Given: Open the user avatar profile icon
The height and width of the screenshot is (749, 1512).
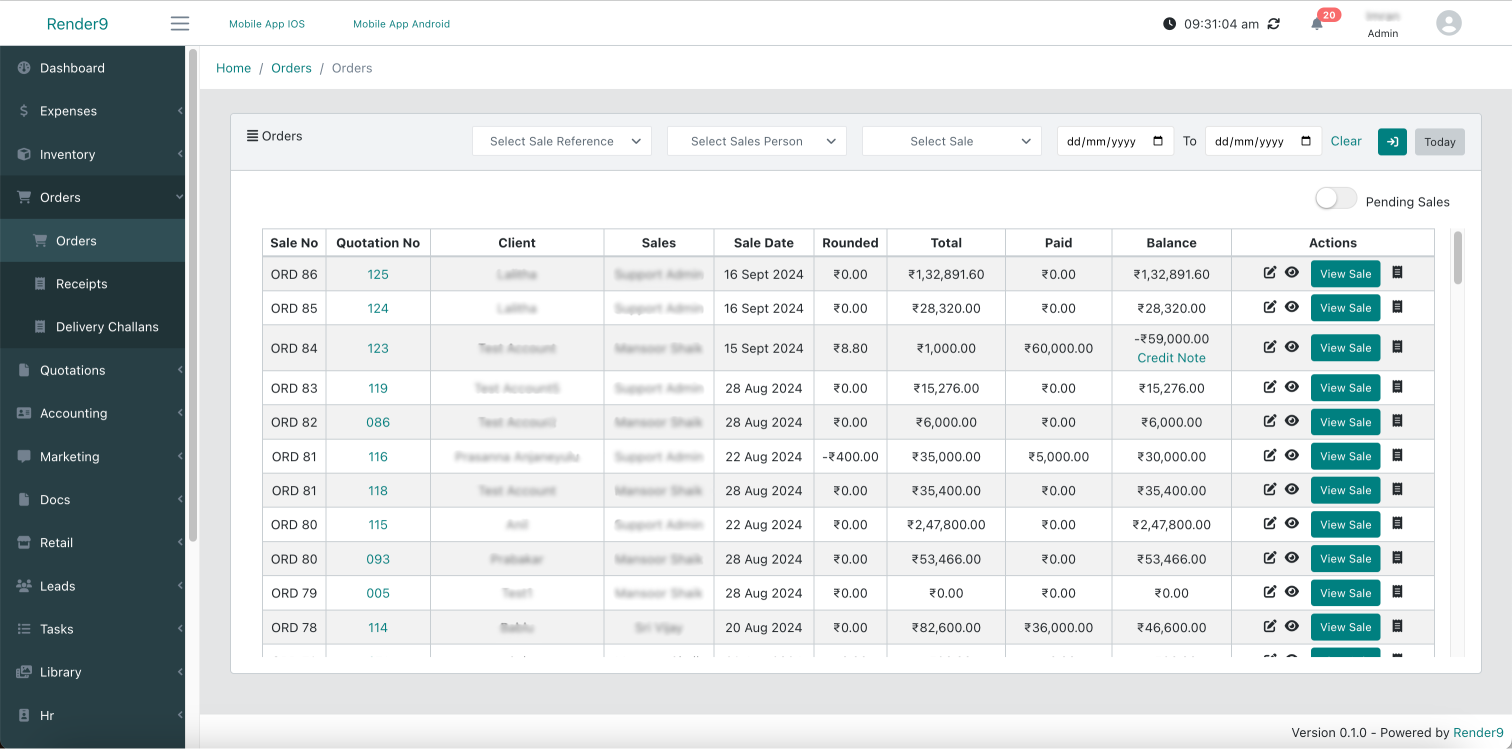Looking at the screenshot, I should 1448,23.
